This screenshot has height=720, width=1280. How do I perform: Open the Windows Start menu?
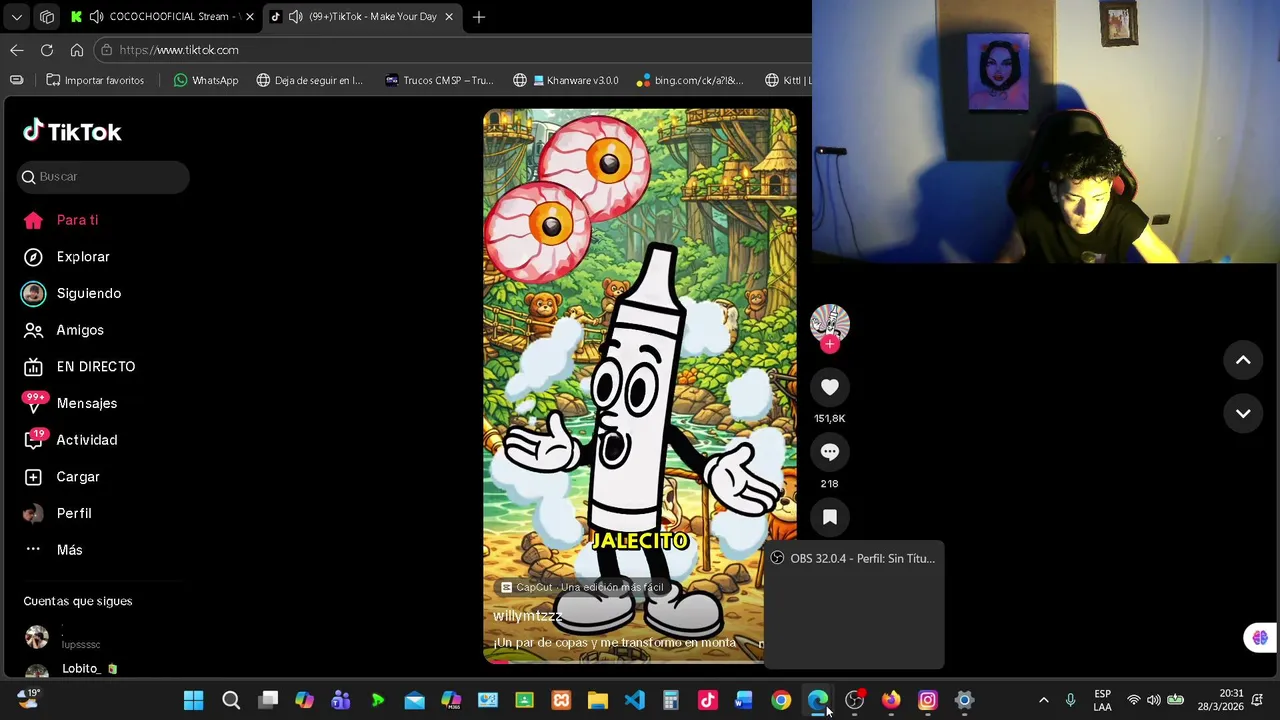(x=194, y=701)
